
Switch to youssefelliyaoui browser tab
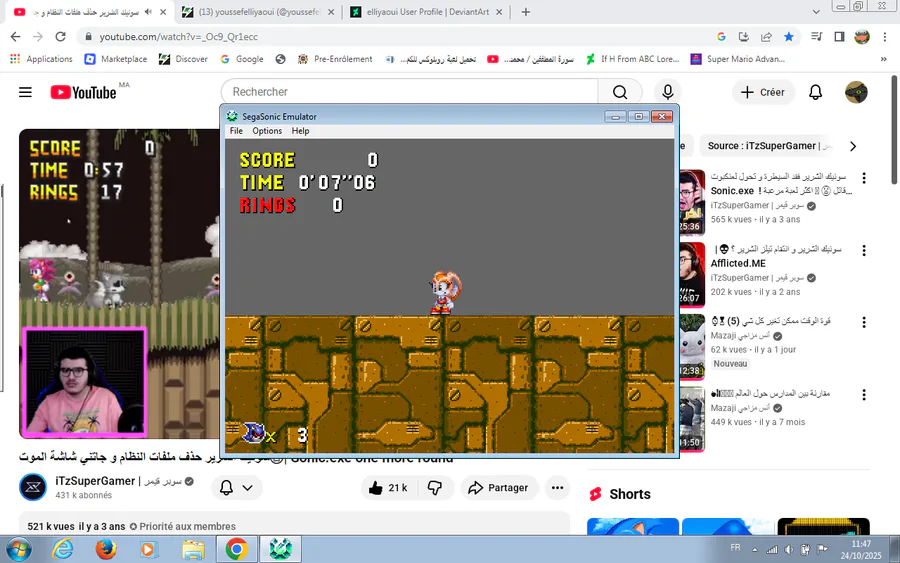pos(258,12)
